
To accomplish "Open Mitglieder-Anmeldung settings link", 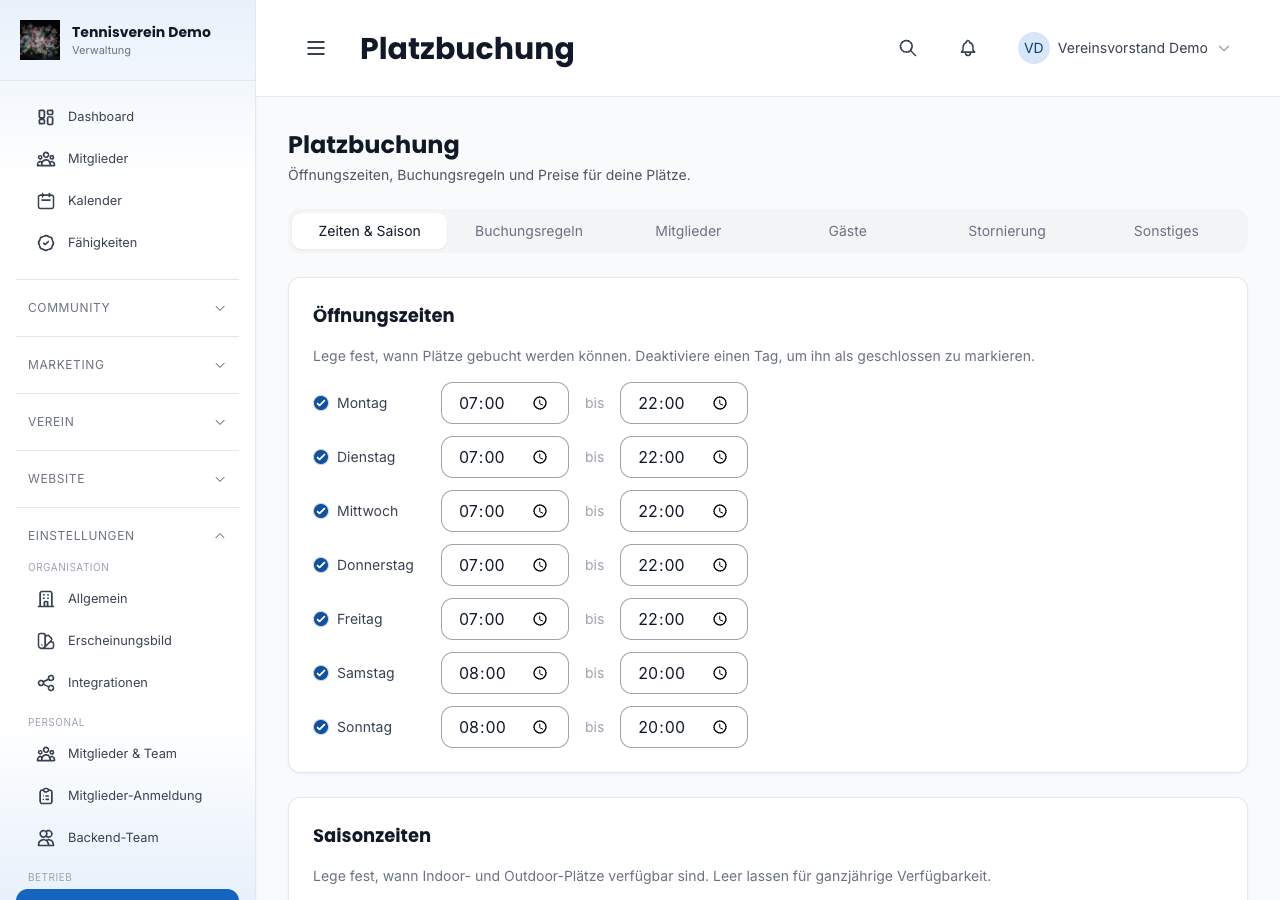I will point(128,796).
